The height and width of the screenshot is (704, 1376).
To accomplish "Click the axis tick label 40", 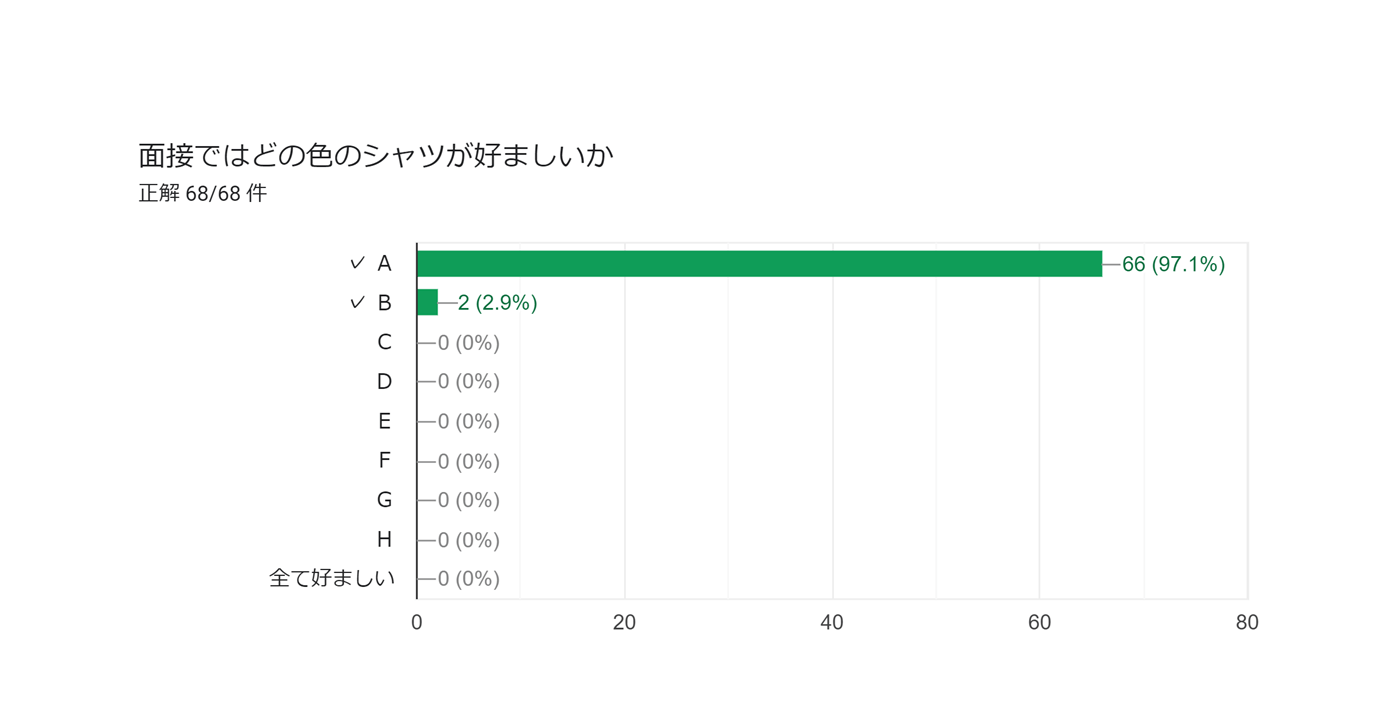I will [x=832, y=622].
